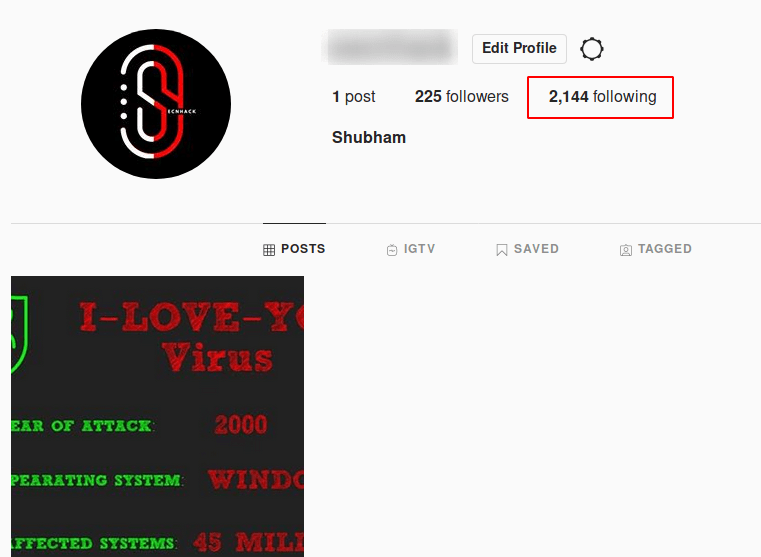Click the blurred username text
Viewport: 761px width, 557px height.
pos(392,47)
